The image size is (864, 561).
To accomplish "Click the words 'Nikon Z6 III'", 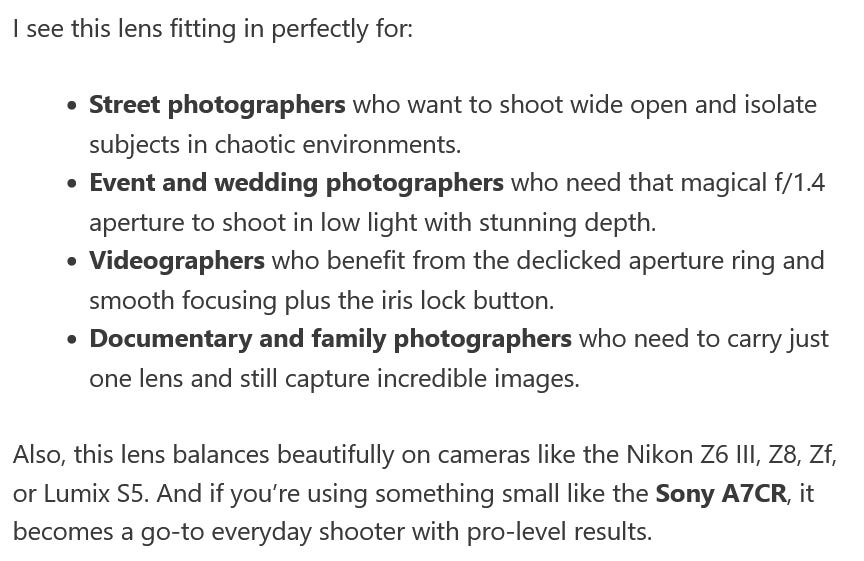I will [694, 455].
